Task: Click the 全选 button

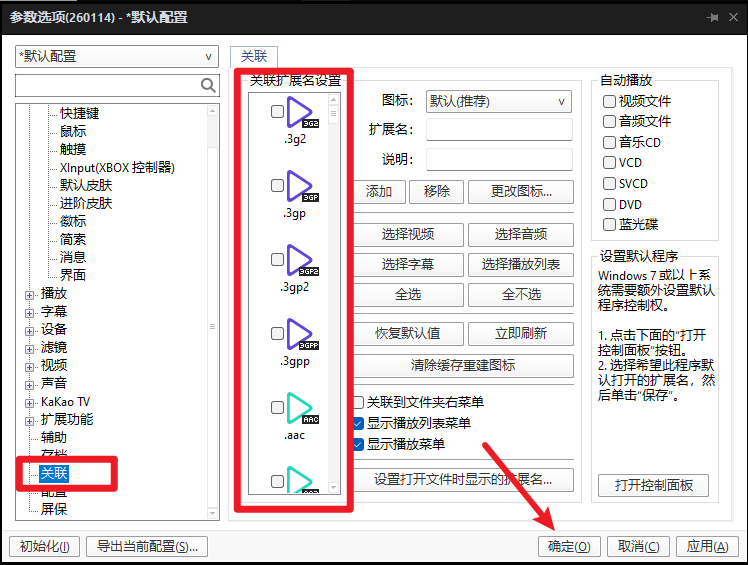Action: pyautogui.click(x=408, y=295)
